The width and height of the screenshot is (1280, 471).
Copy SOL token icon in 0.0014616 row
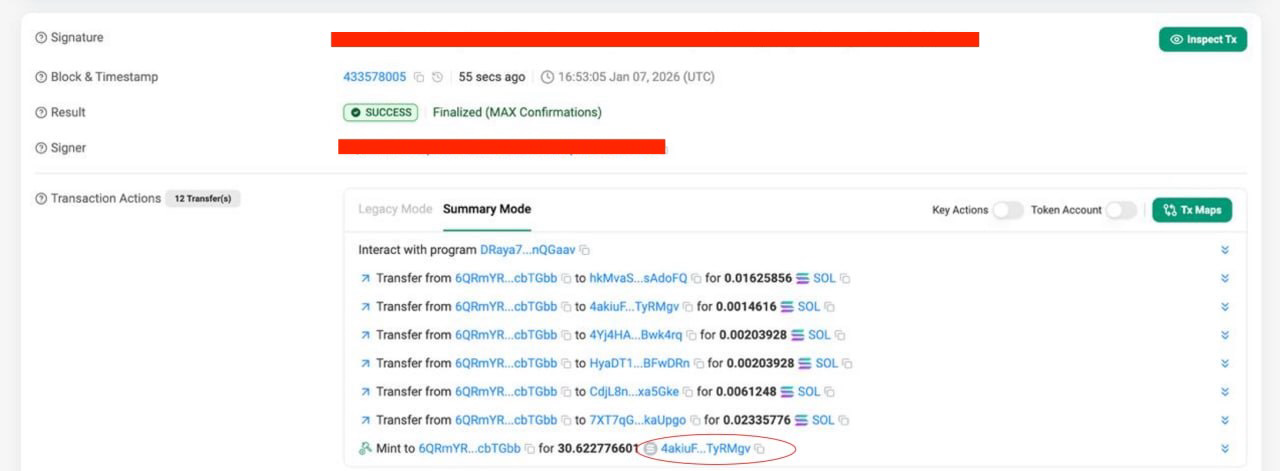point(829,307)
